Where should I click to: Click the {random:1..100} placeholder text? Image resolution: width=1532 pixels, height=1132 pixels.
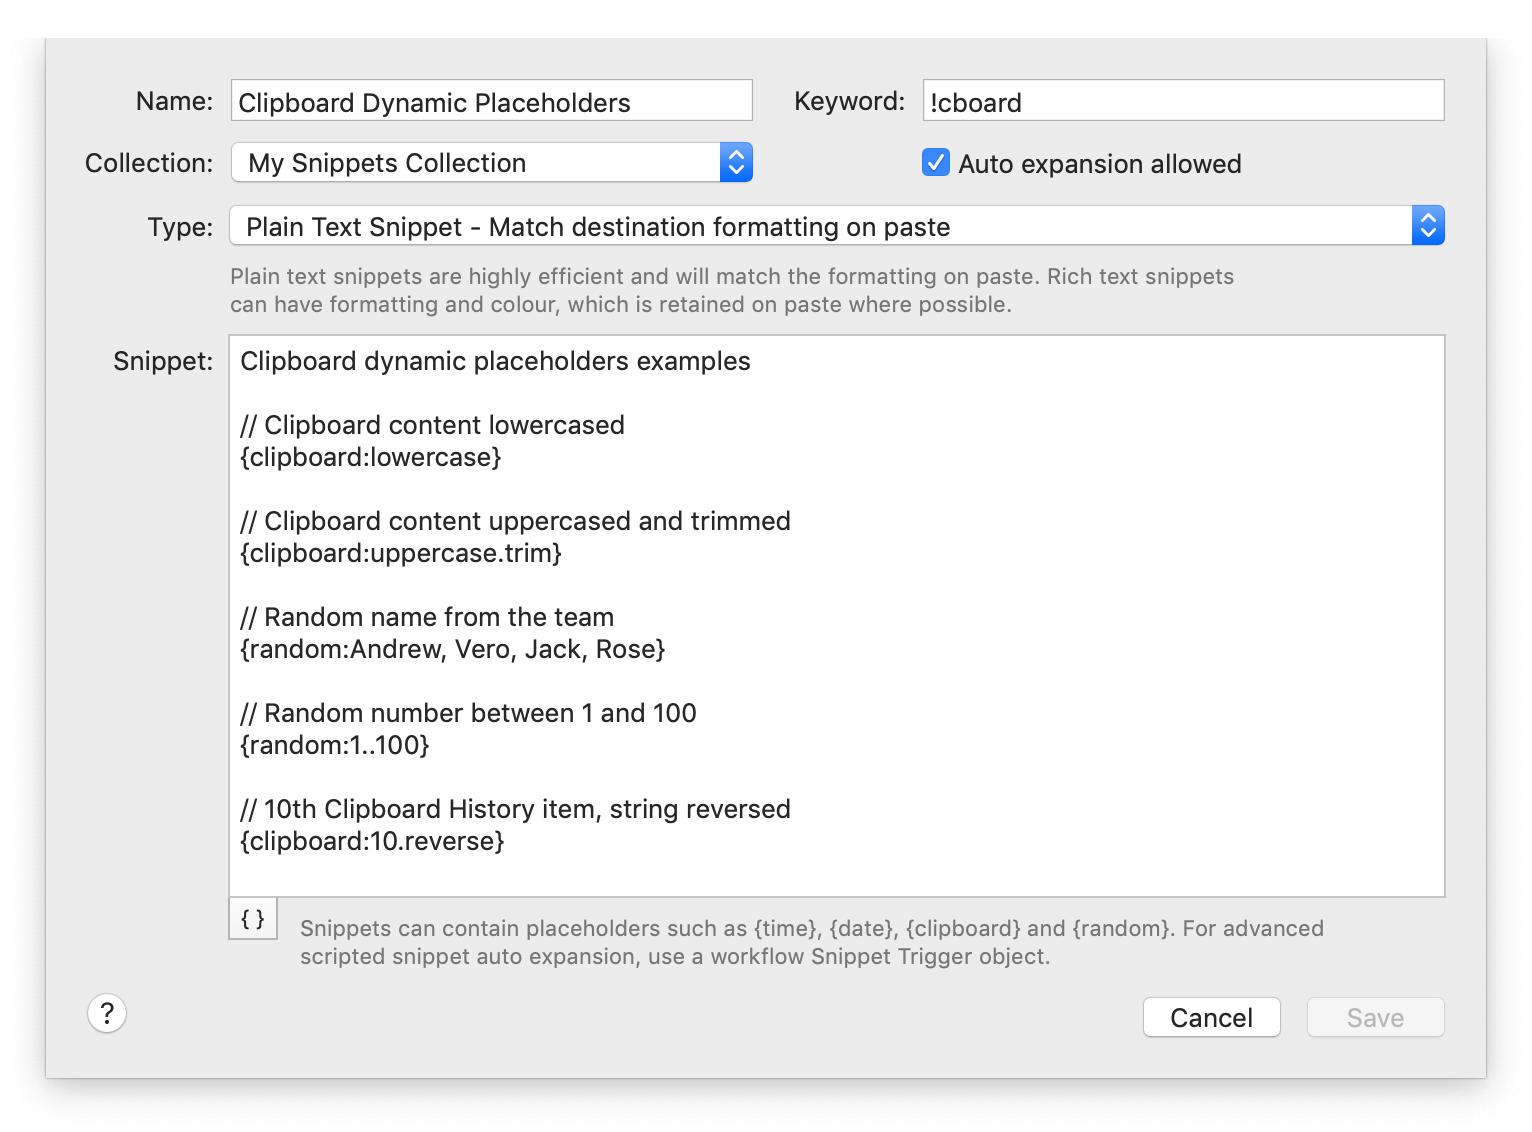[x=334, y=744]
